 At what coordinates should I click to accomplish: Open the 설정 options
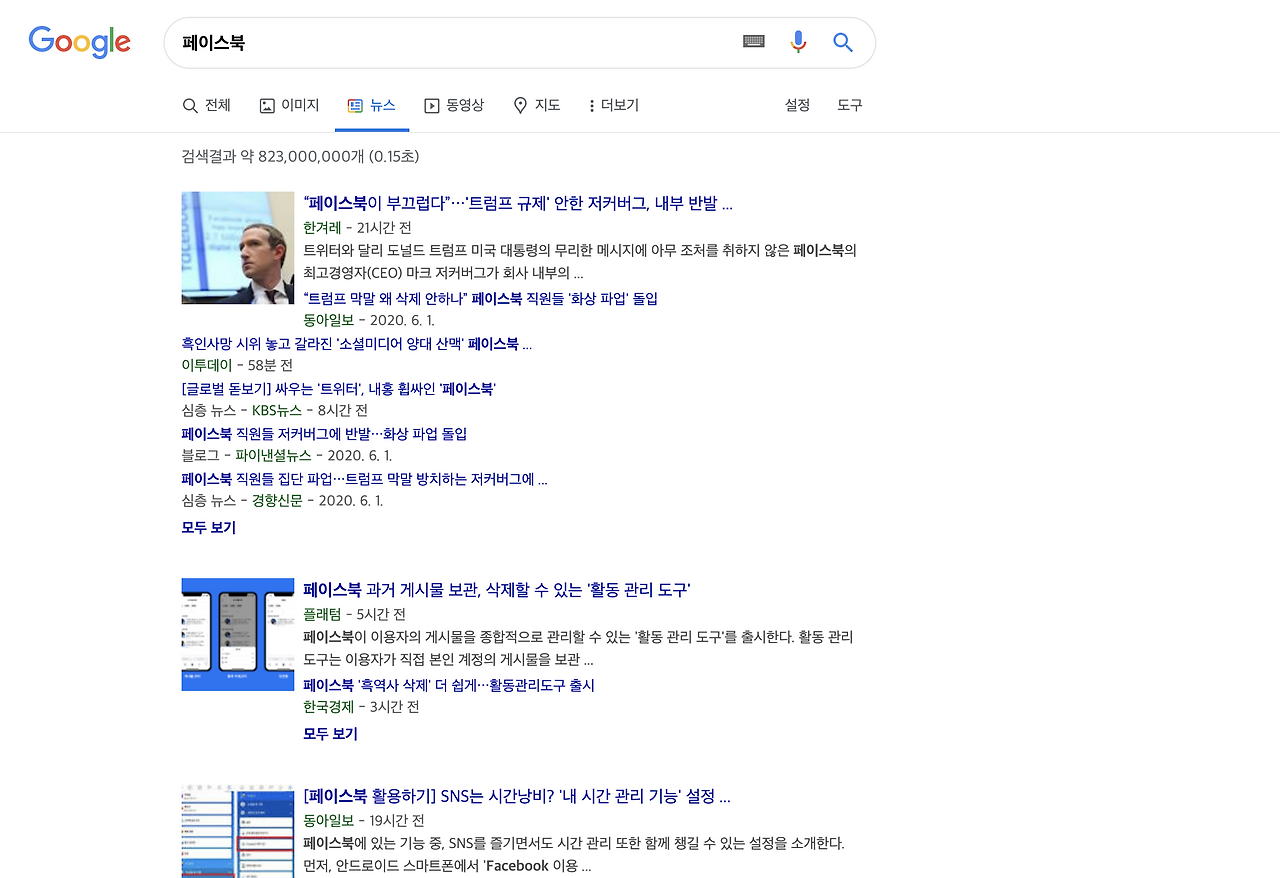[797, 104]
